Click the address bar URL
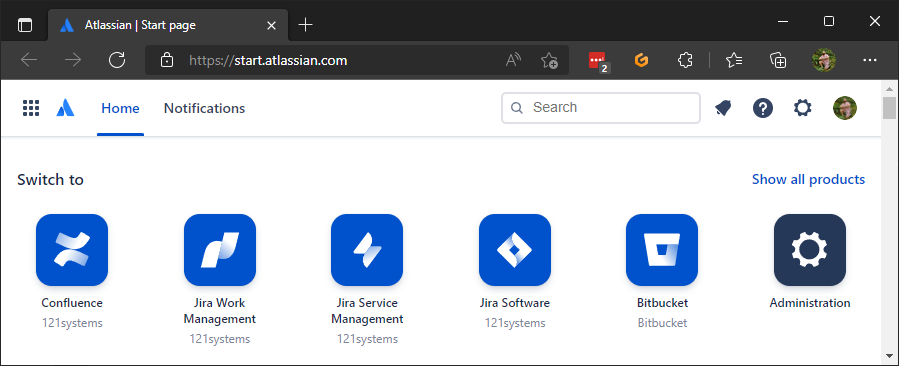The width and height of the screenshot is (899, 366). (268, 60)
